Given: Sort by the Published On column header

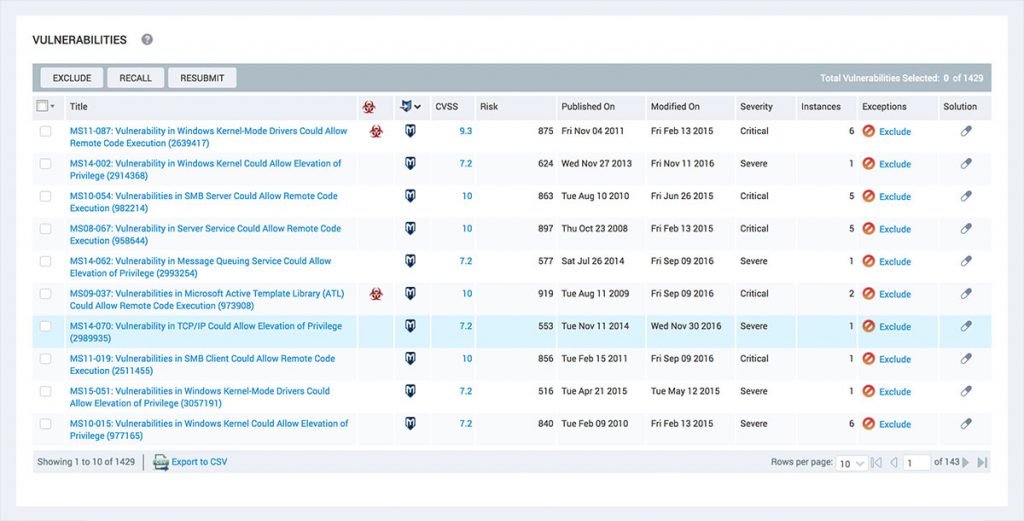Looking at the screenshot, I should (588, 107).
